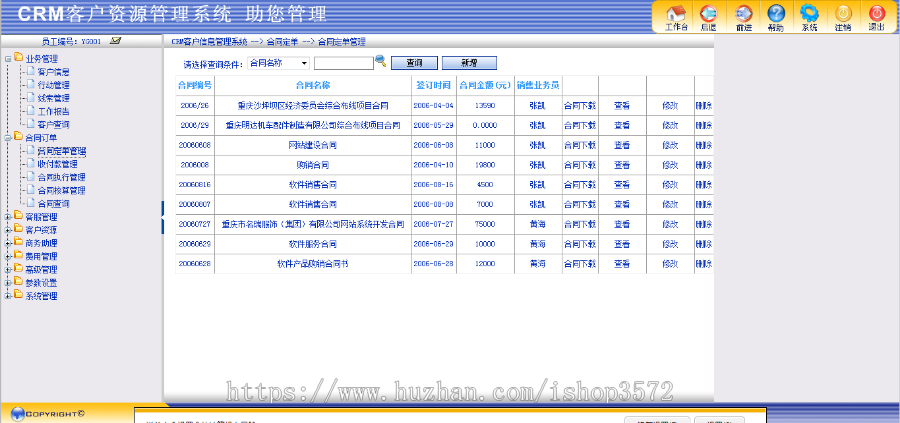Click the date cell 2006-04-10
This screenshot has width=900, height=423.
433,165
